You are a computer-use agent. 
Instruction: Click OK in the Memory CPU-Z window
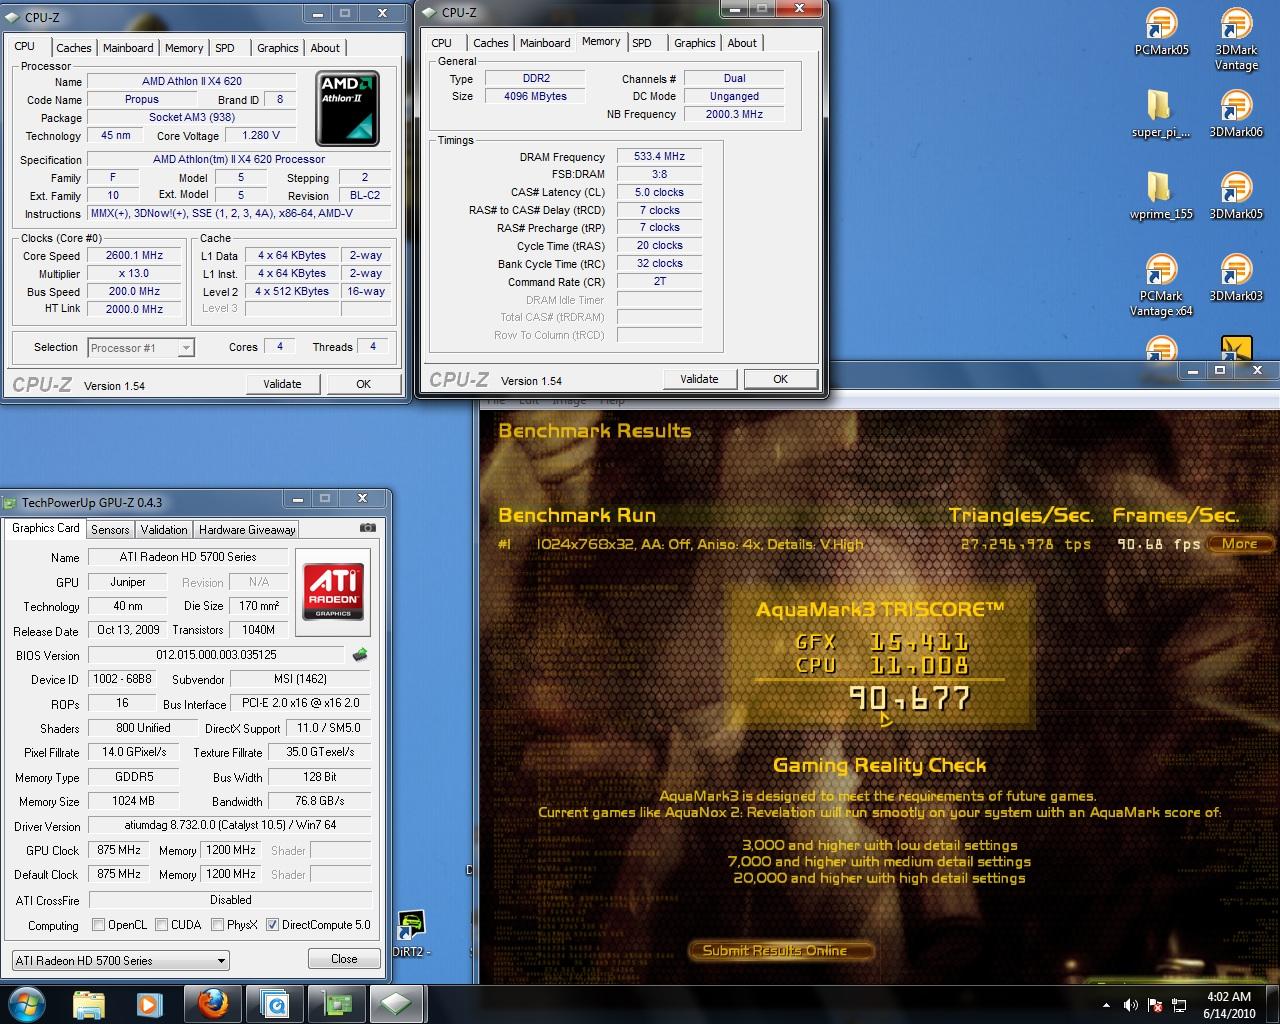coord(780,379)
